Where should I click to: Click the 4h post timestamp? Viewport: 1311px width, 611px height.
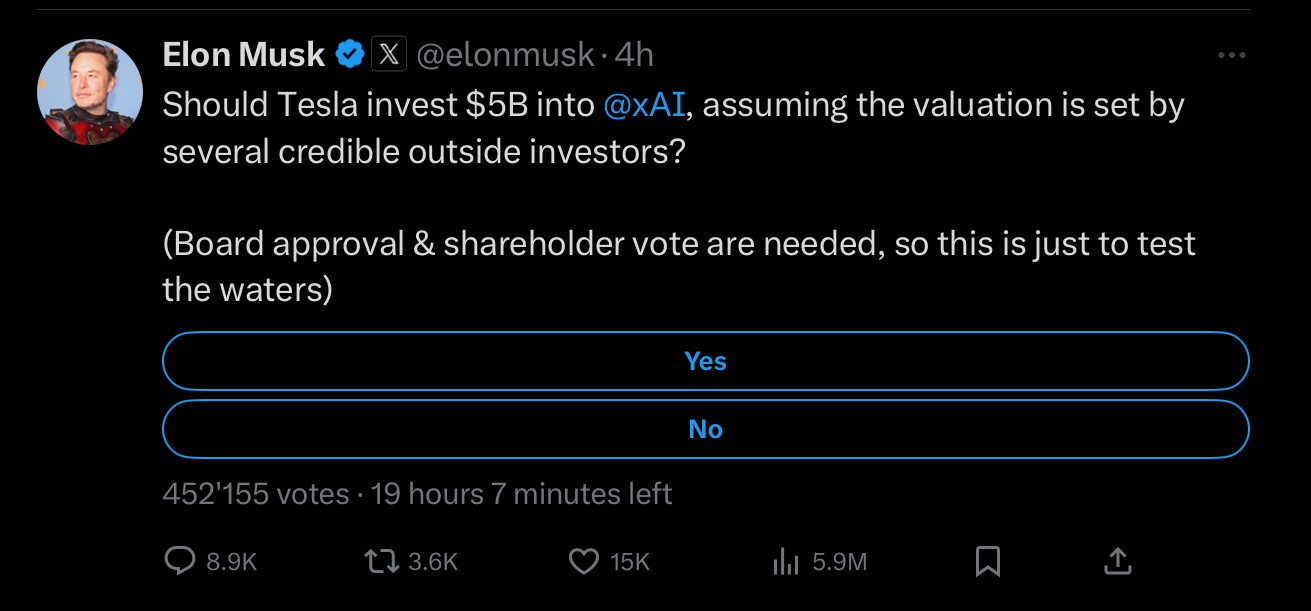pos(634,55)
